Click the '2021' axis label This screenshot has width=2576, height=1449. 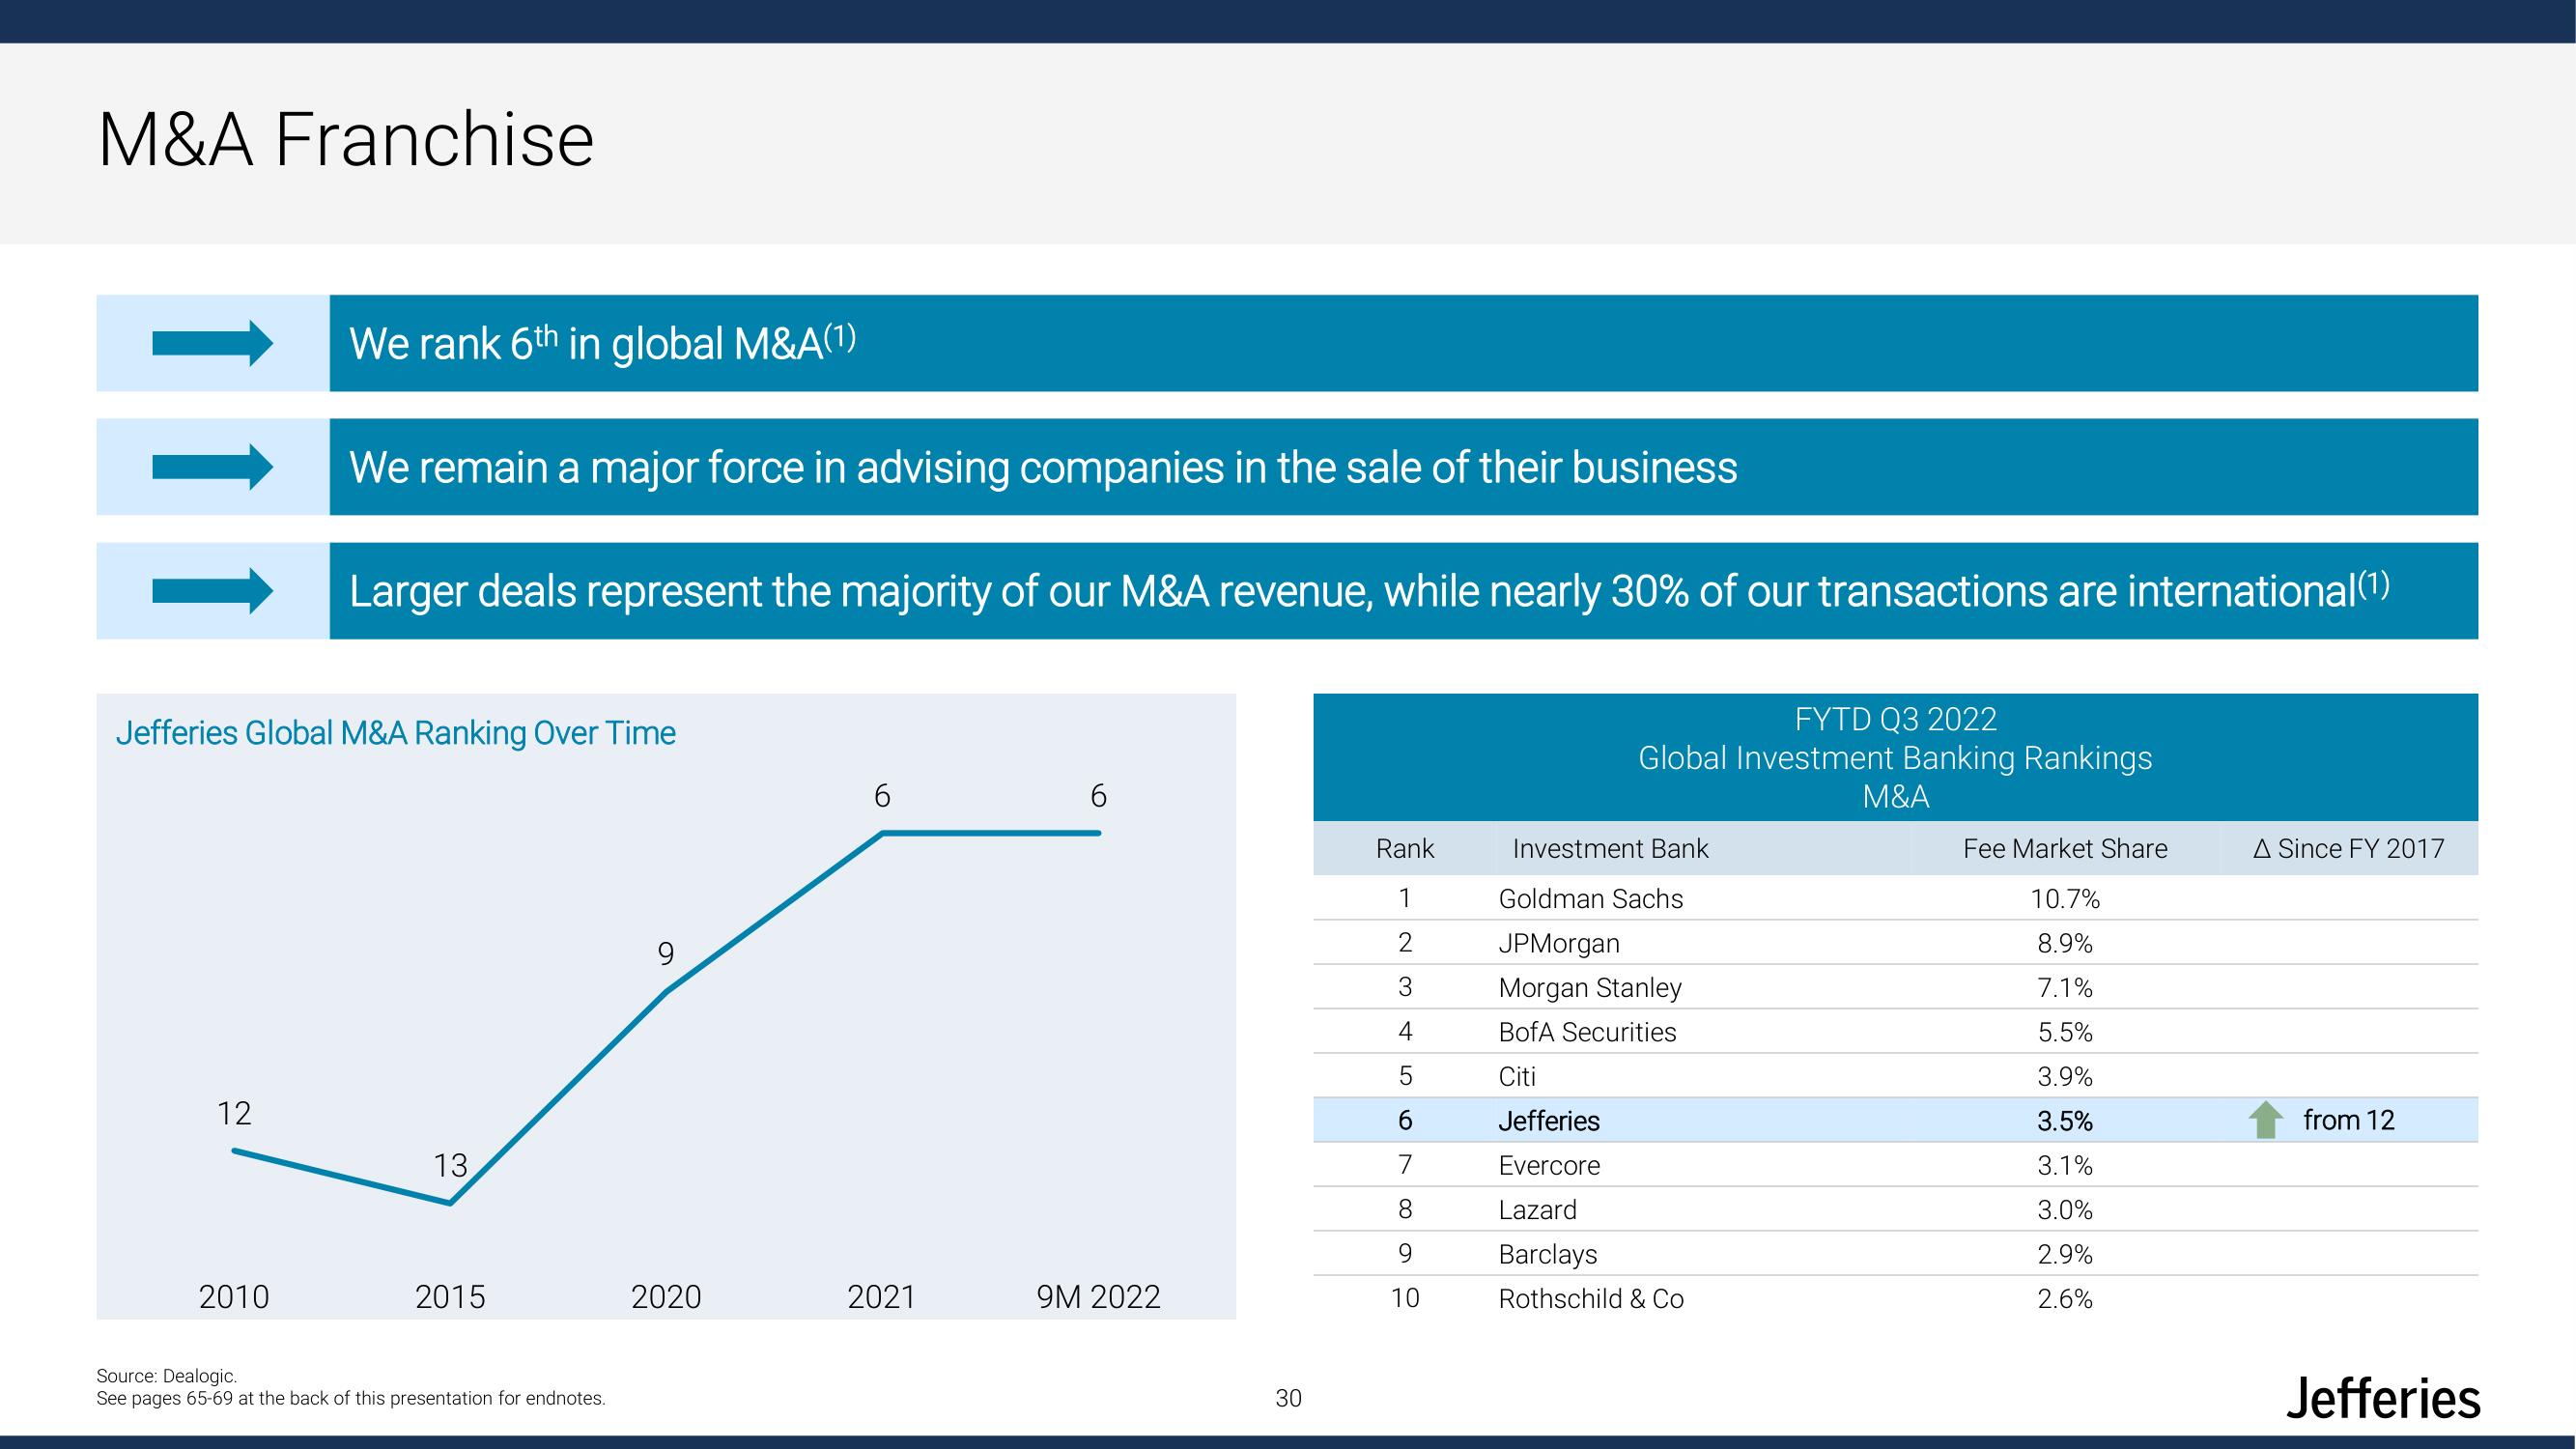pyautogui.click(x=882, y=1297)
